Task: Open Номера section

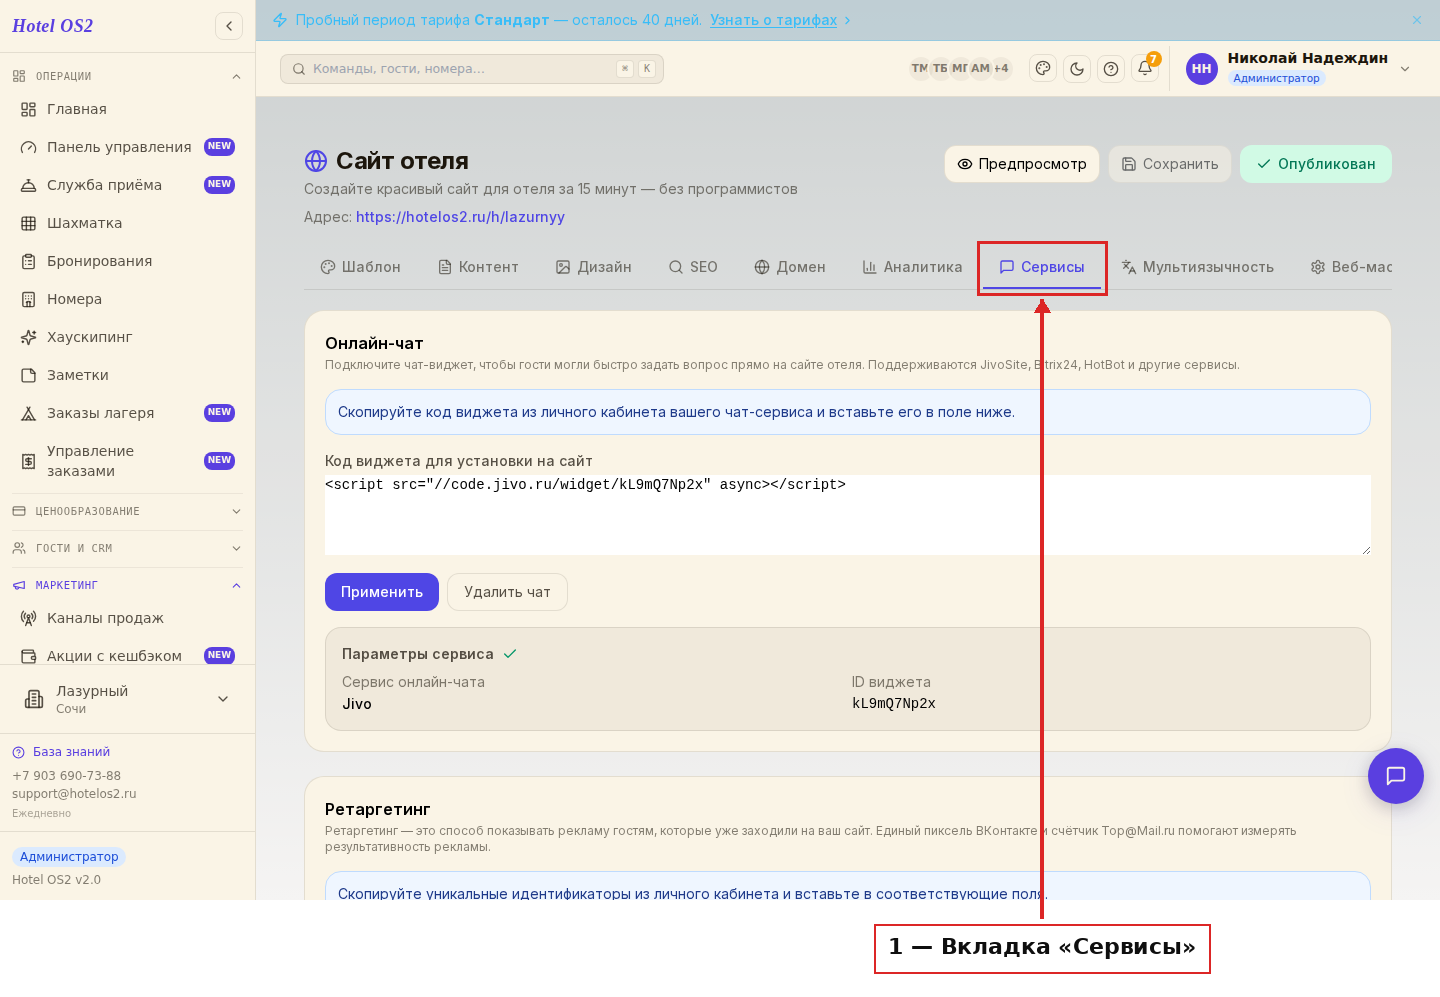Action: pos(127,299)
